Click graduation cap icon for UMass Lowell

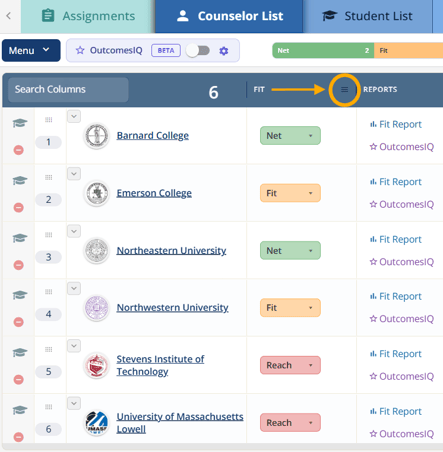pyautogui.click(x=20, y=410)
